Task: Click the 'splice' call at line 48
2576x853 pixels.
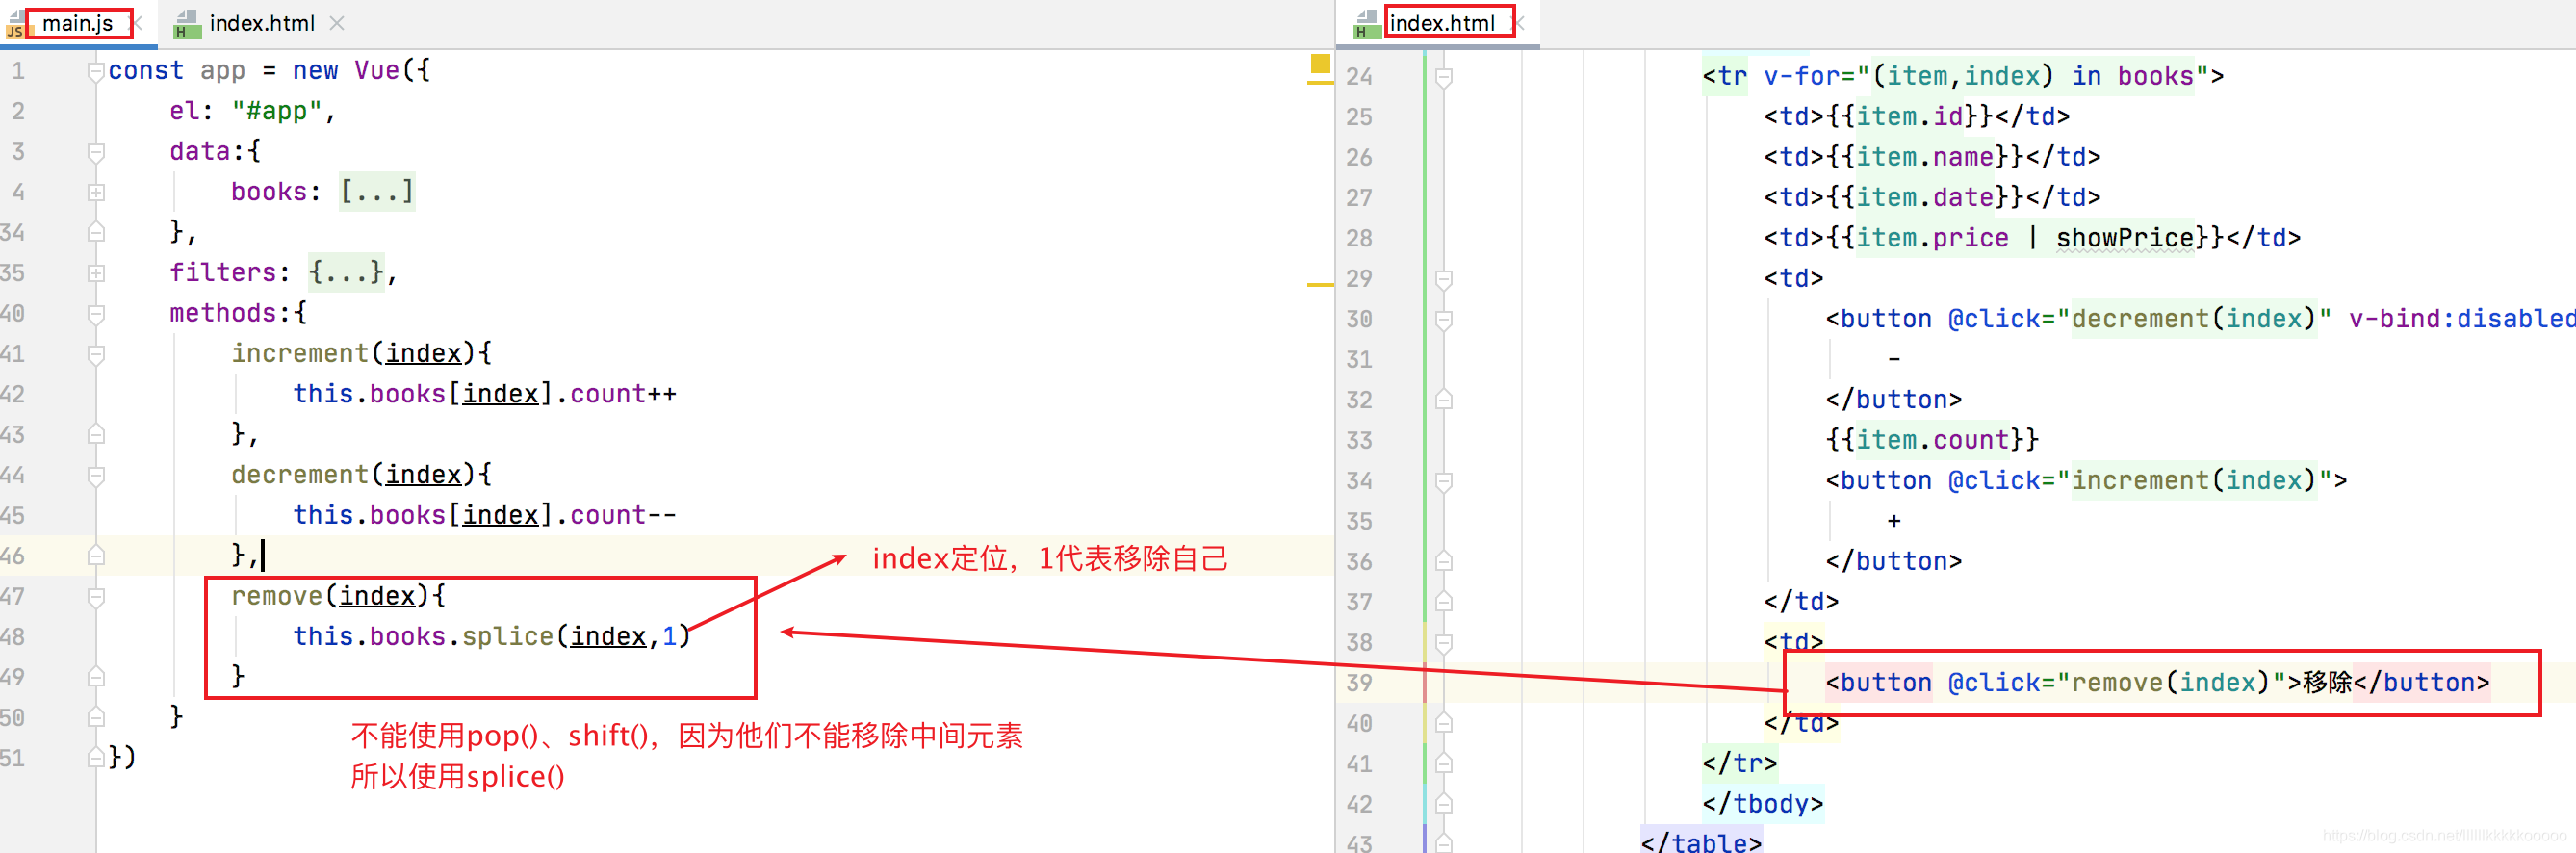Action: pyautogui.click(x=507, y=636)
